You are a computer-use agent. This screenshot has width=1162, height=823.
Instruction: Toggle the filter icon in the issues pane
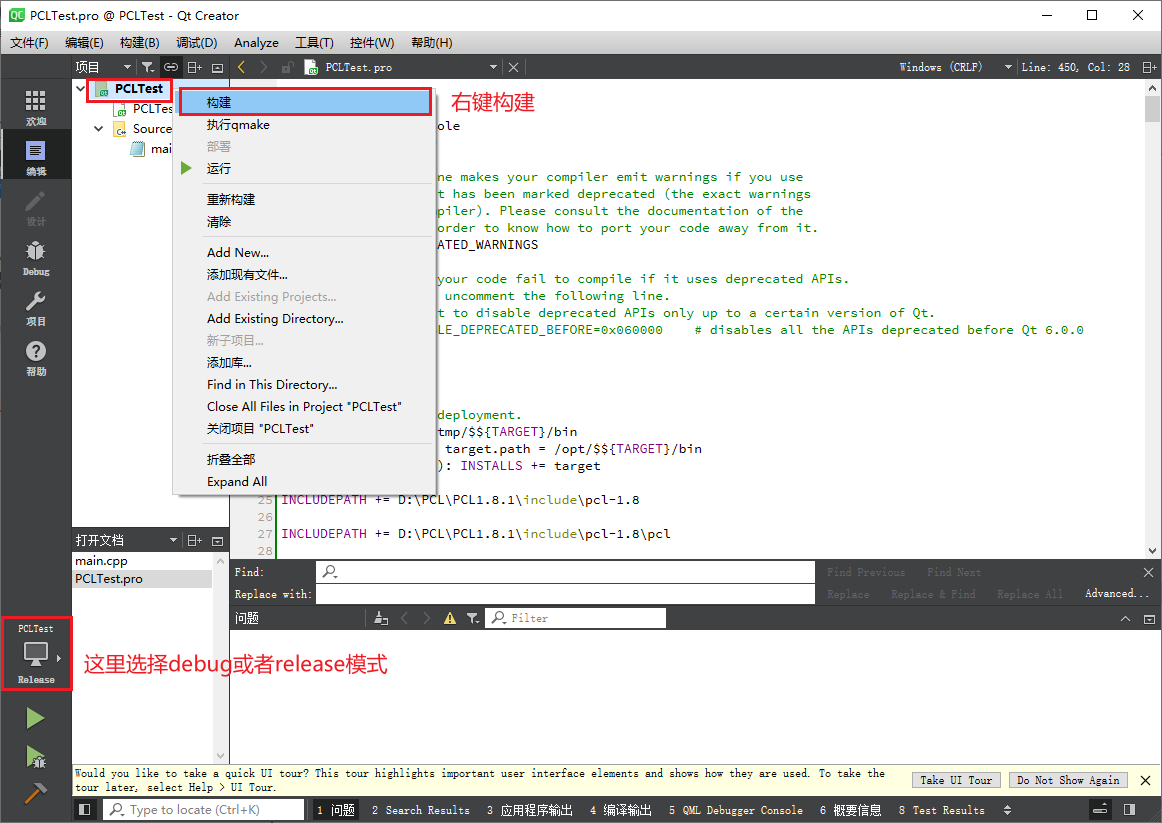coord(472,618)
